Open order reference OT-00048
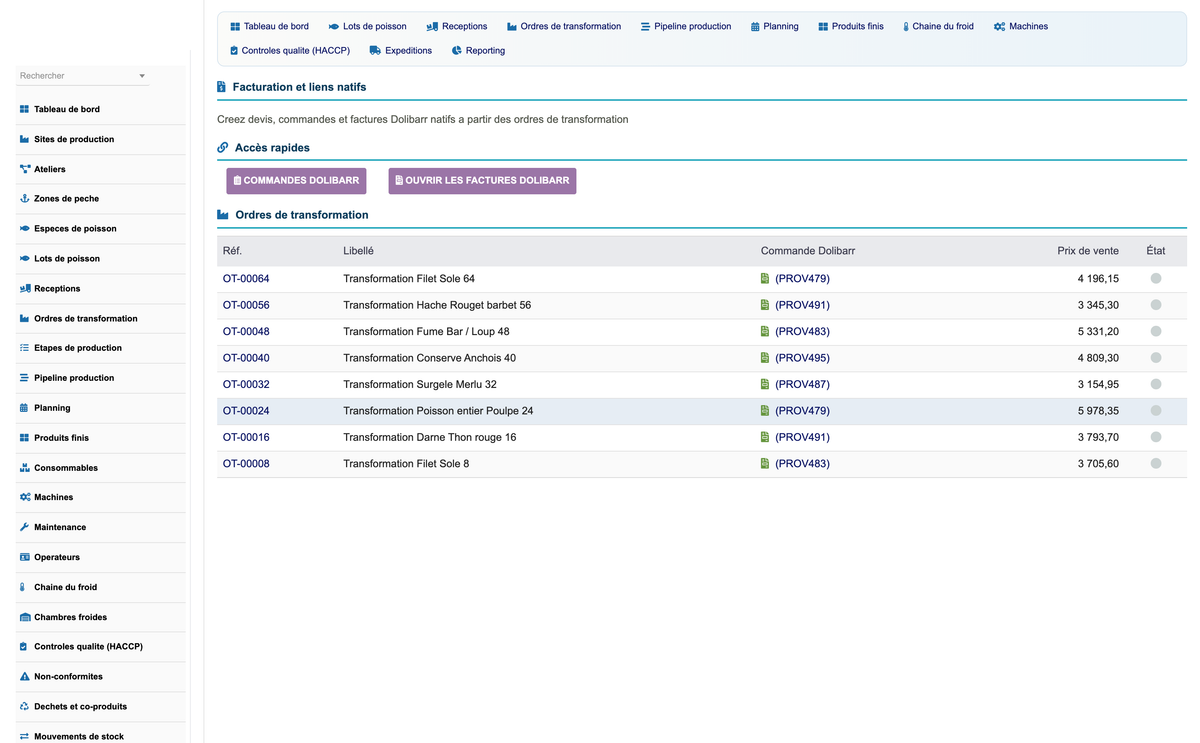Screen dimensions: 1200x743 click(x=246, y=332)
